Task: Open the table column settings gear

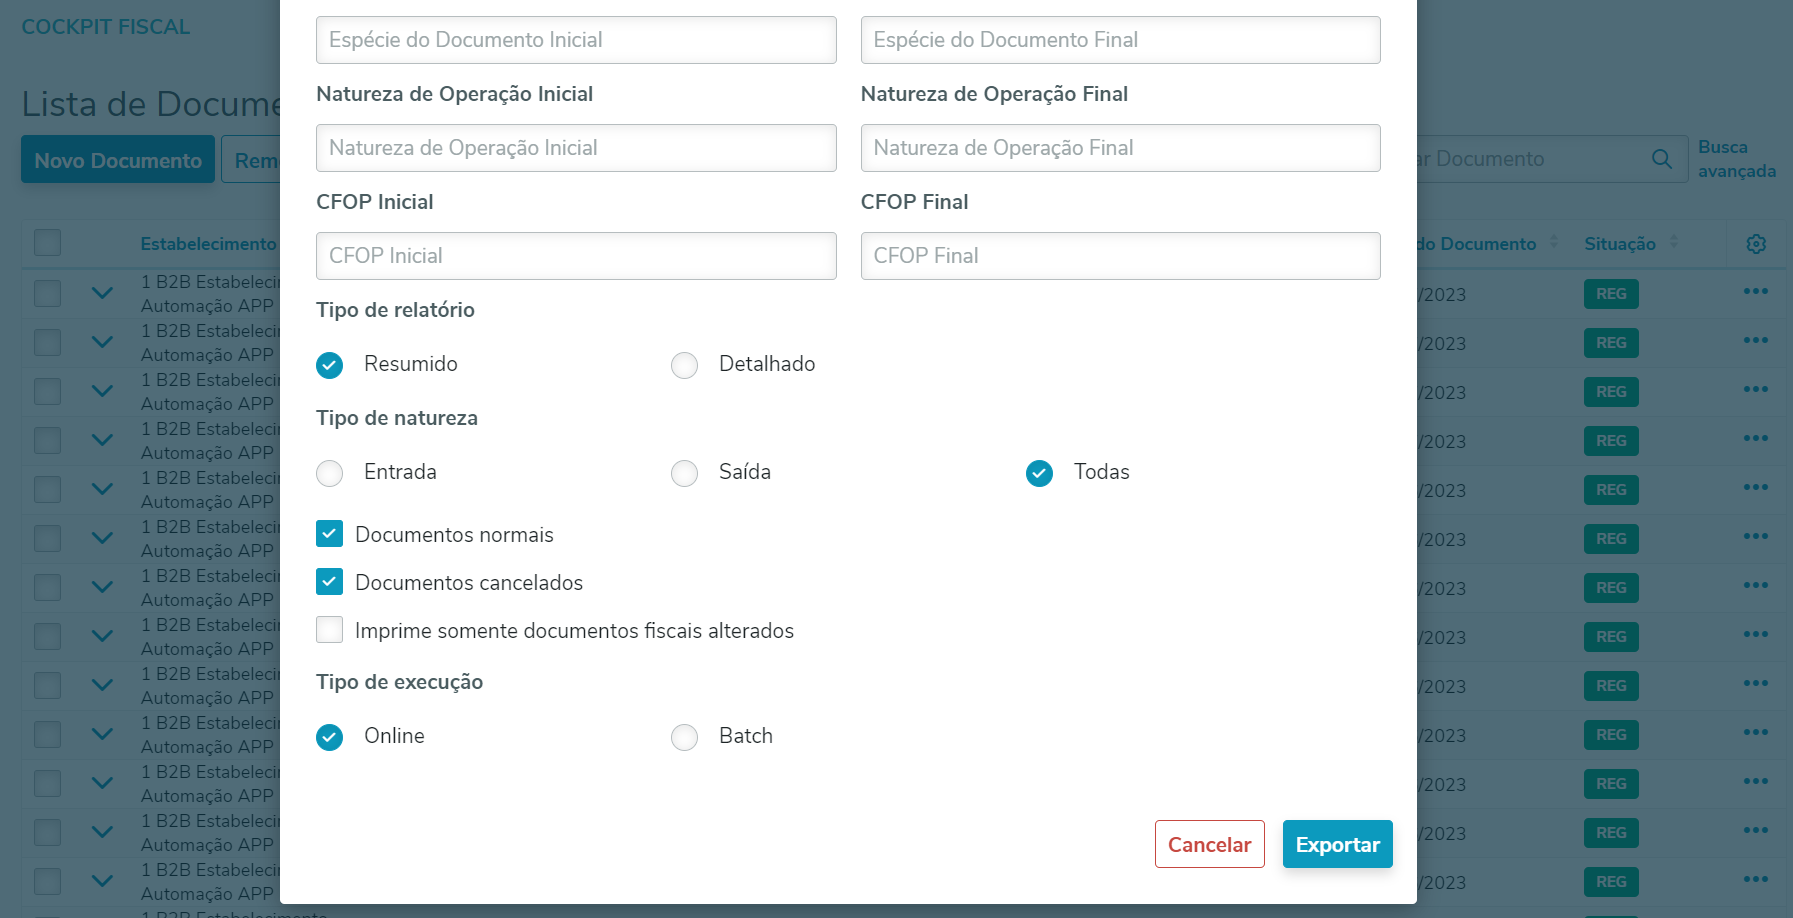Action: tap(1756, 244)
